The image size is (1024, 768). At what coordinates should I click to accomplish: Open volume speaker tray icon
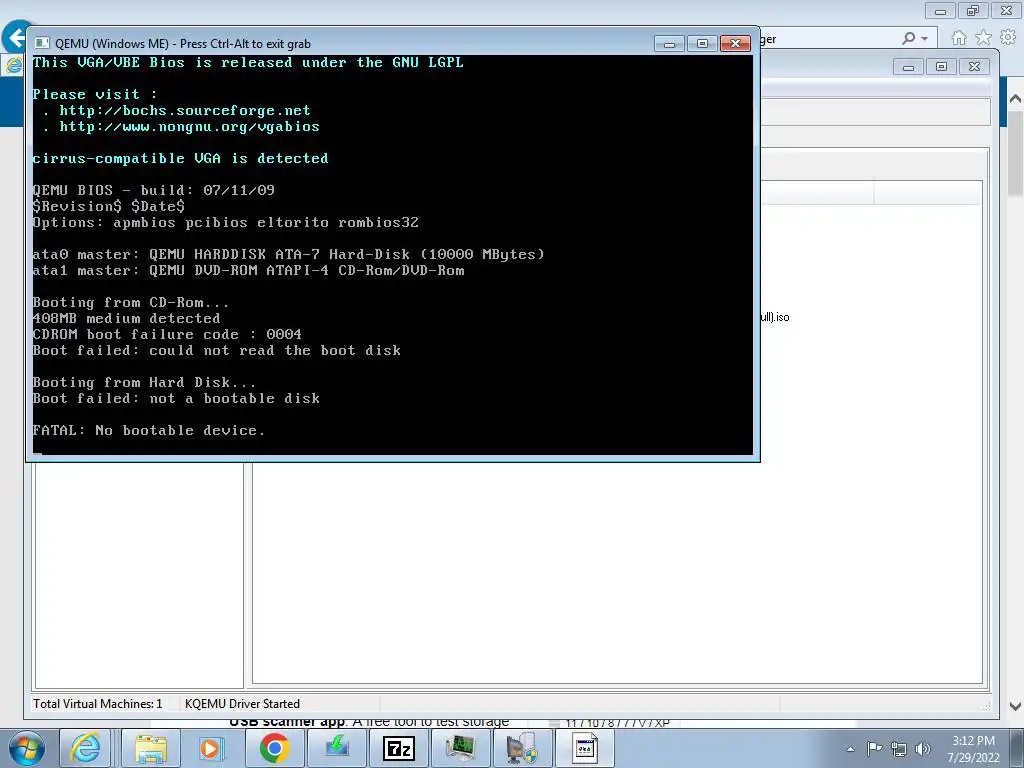click(923, 749)
